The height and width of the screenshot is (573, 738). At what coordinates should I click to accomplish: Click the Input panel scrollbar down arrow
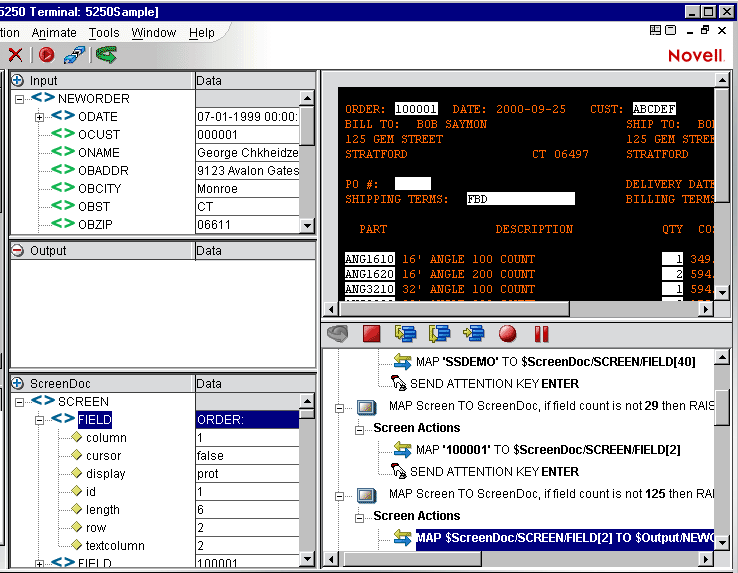[308, 226]
